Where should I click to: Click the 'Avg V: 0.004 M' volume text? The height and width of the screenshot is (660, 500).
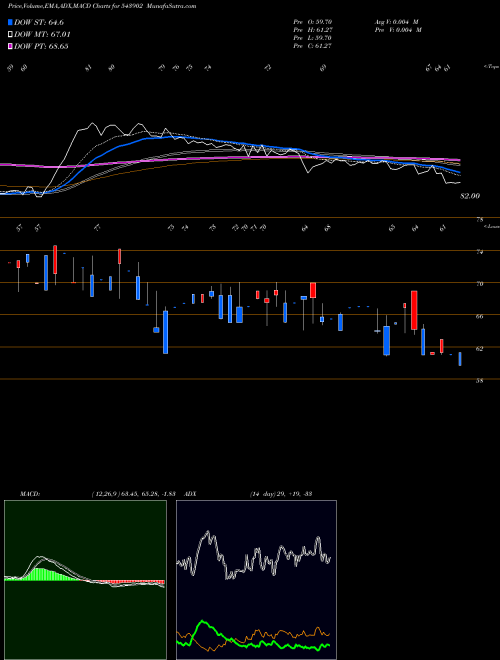click(398, 22)
